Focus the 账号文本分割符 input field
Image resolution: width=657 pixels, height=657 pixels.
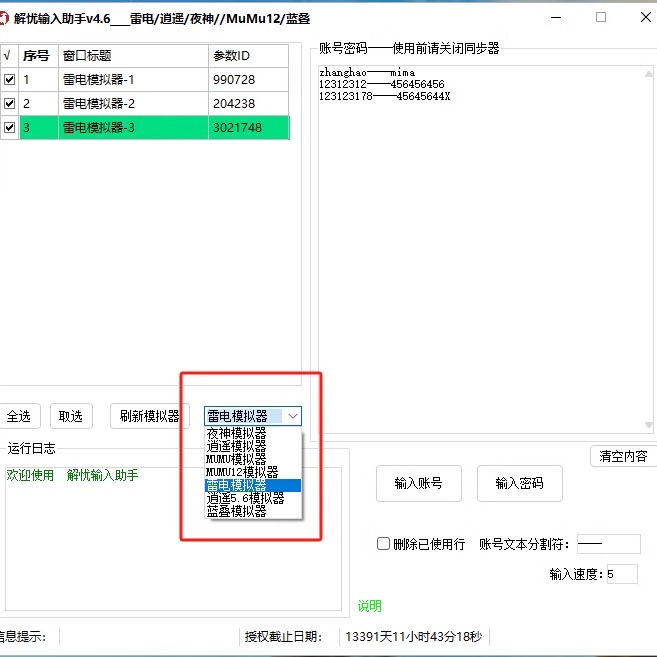point(608,544)
